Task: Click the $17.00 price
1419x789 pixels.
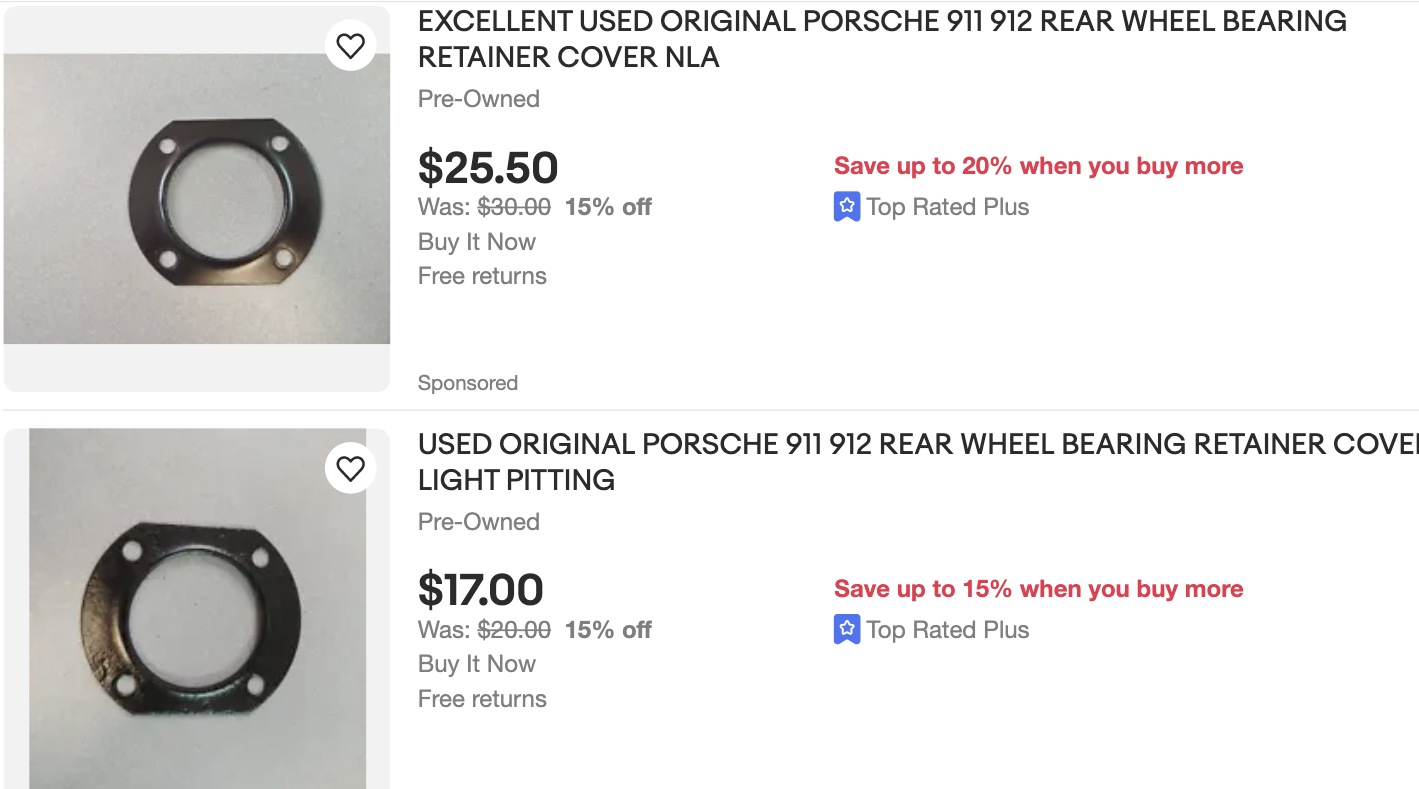Action: pyautogui.click(x=481, y=590)
